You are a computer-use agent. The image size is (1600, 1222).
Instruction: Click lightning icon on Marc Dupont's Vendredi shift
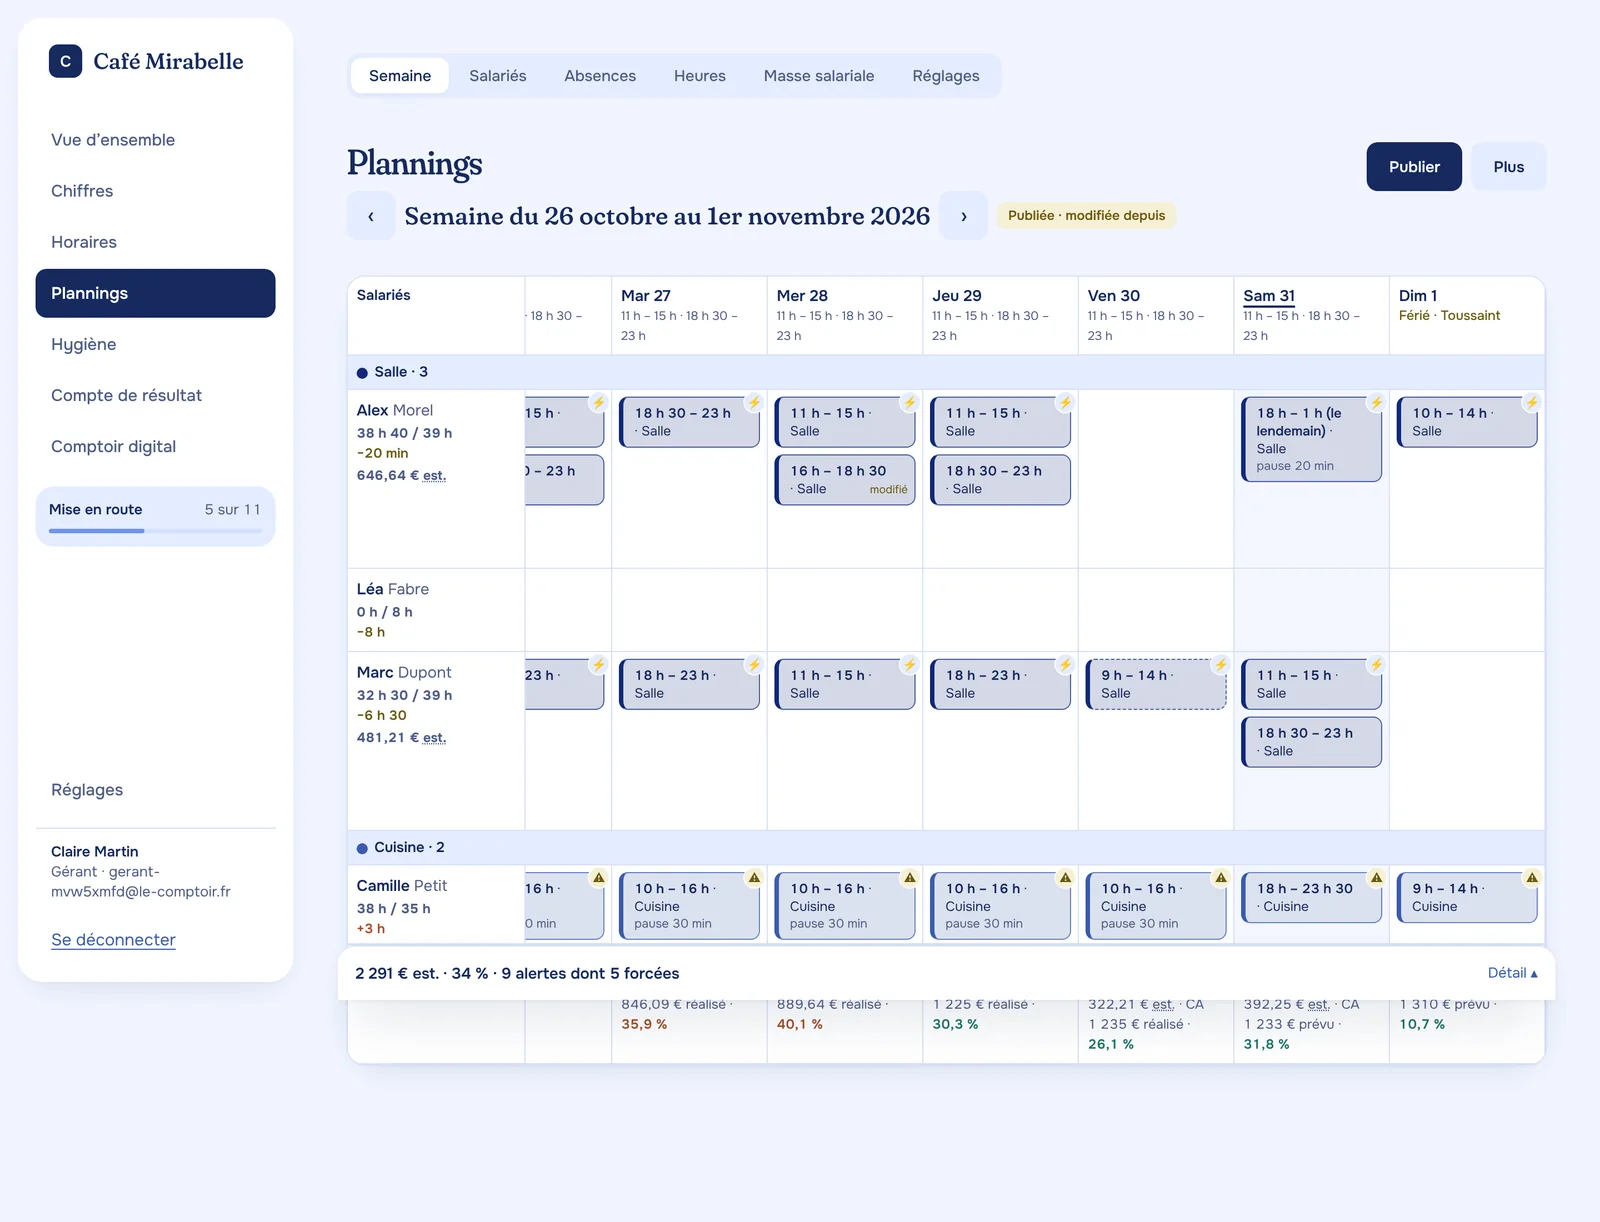[1221, 665]
